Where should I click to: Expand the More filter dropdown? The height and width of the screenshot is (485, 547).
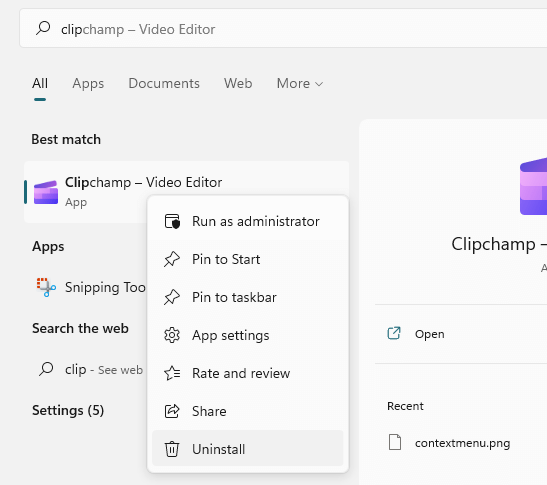(300, 83)
